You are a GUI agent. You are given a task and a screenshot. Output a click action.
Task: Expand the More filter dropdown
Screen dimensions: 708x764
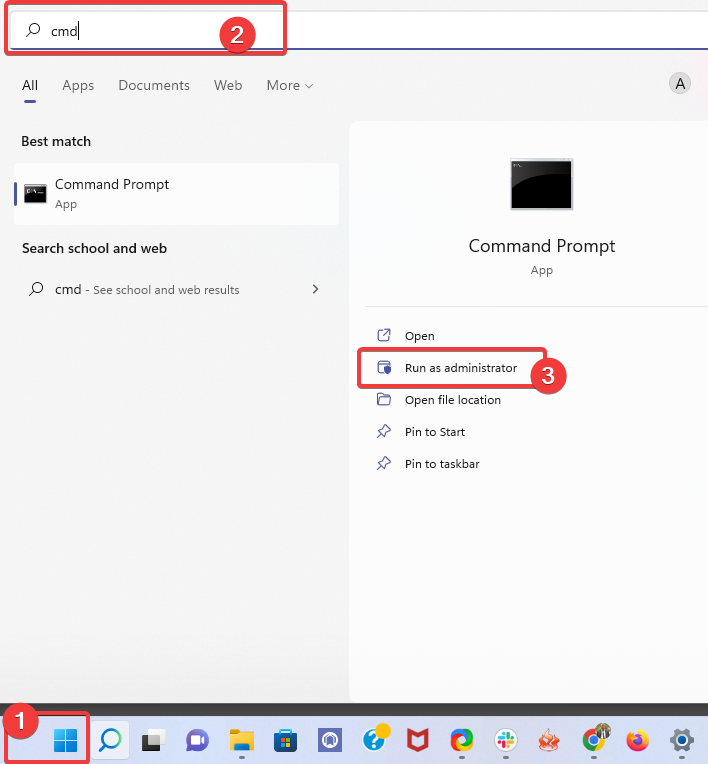289,85
